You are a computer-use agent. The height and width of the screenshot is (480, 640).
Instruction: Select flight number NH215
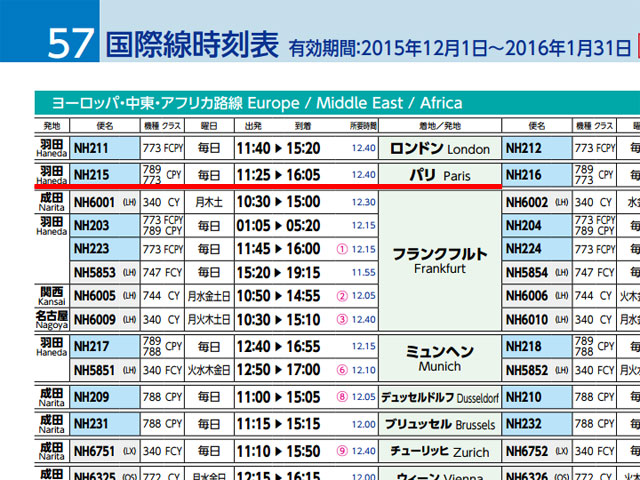click(x=91, y=175)
